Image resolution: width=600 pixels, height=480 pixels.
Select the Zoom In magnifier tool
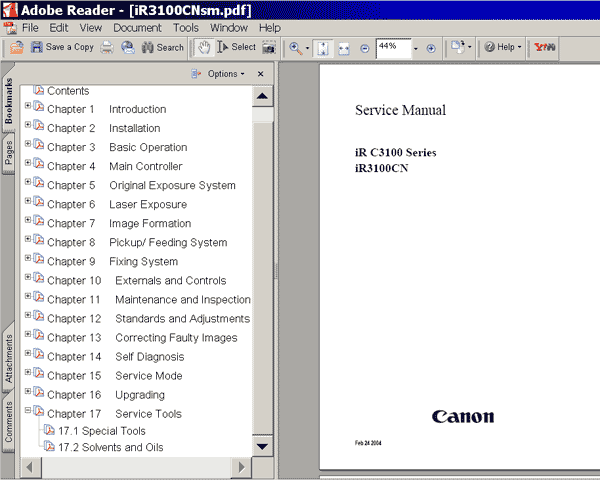pyautogui.click(x=295, y=48)
